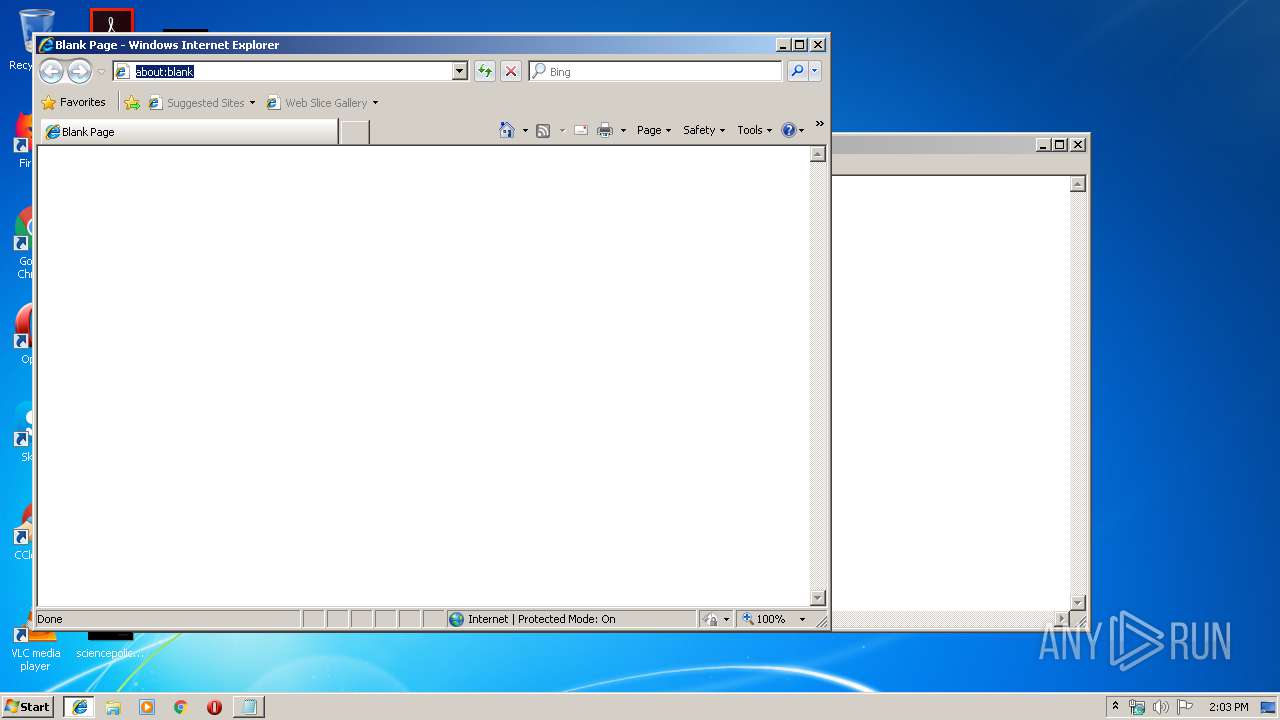Click the scroll right arrow in background window
1280x720 pixels.
1062,619
